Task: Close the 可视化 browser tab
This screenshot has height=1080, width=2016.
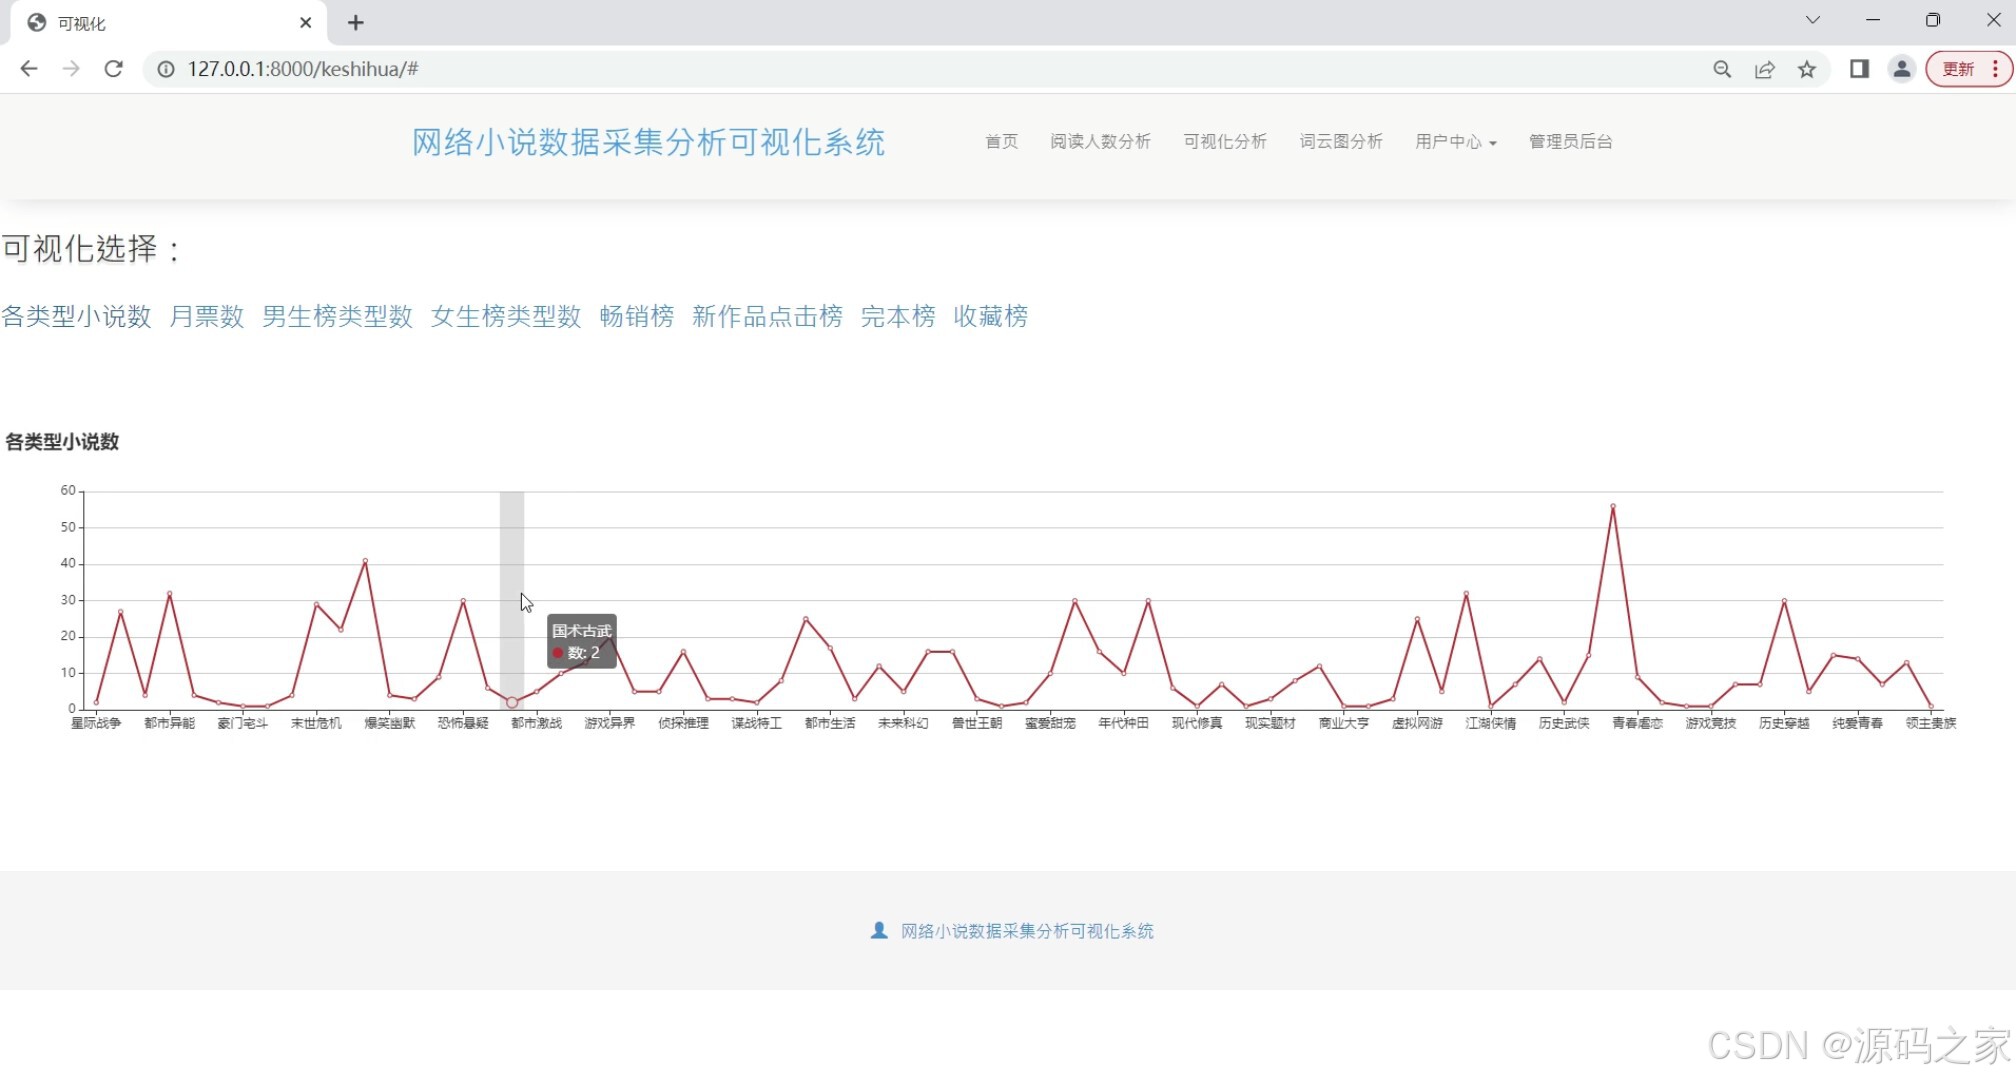Action: [x=306, y=23]
